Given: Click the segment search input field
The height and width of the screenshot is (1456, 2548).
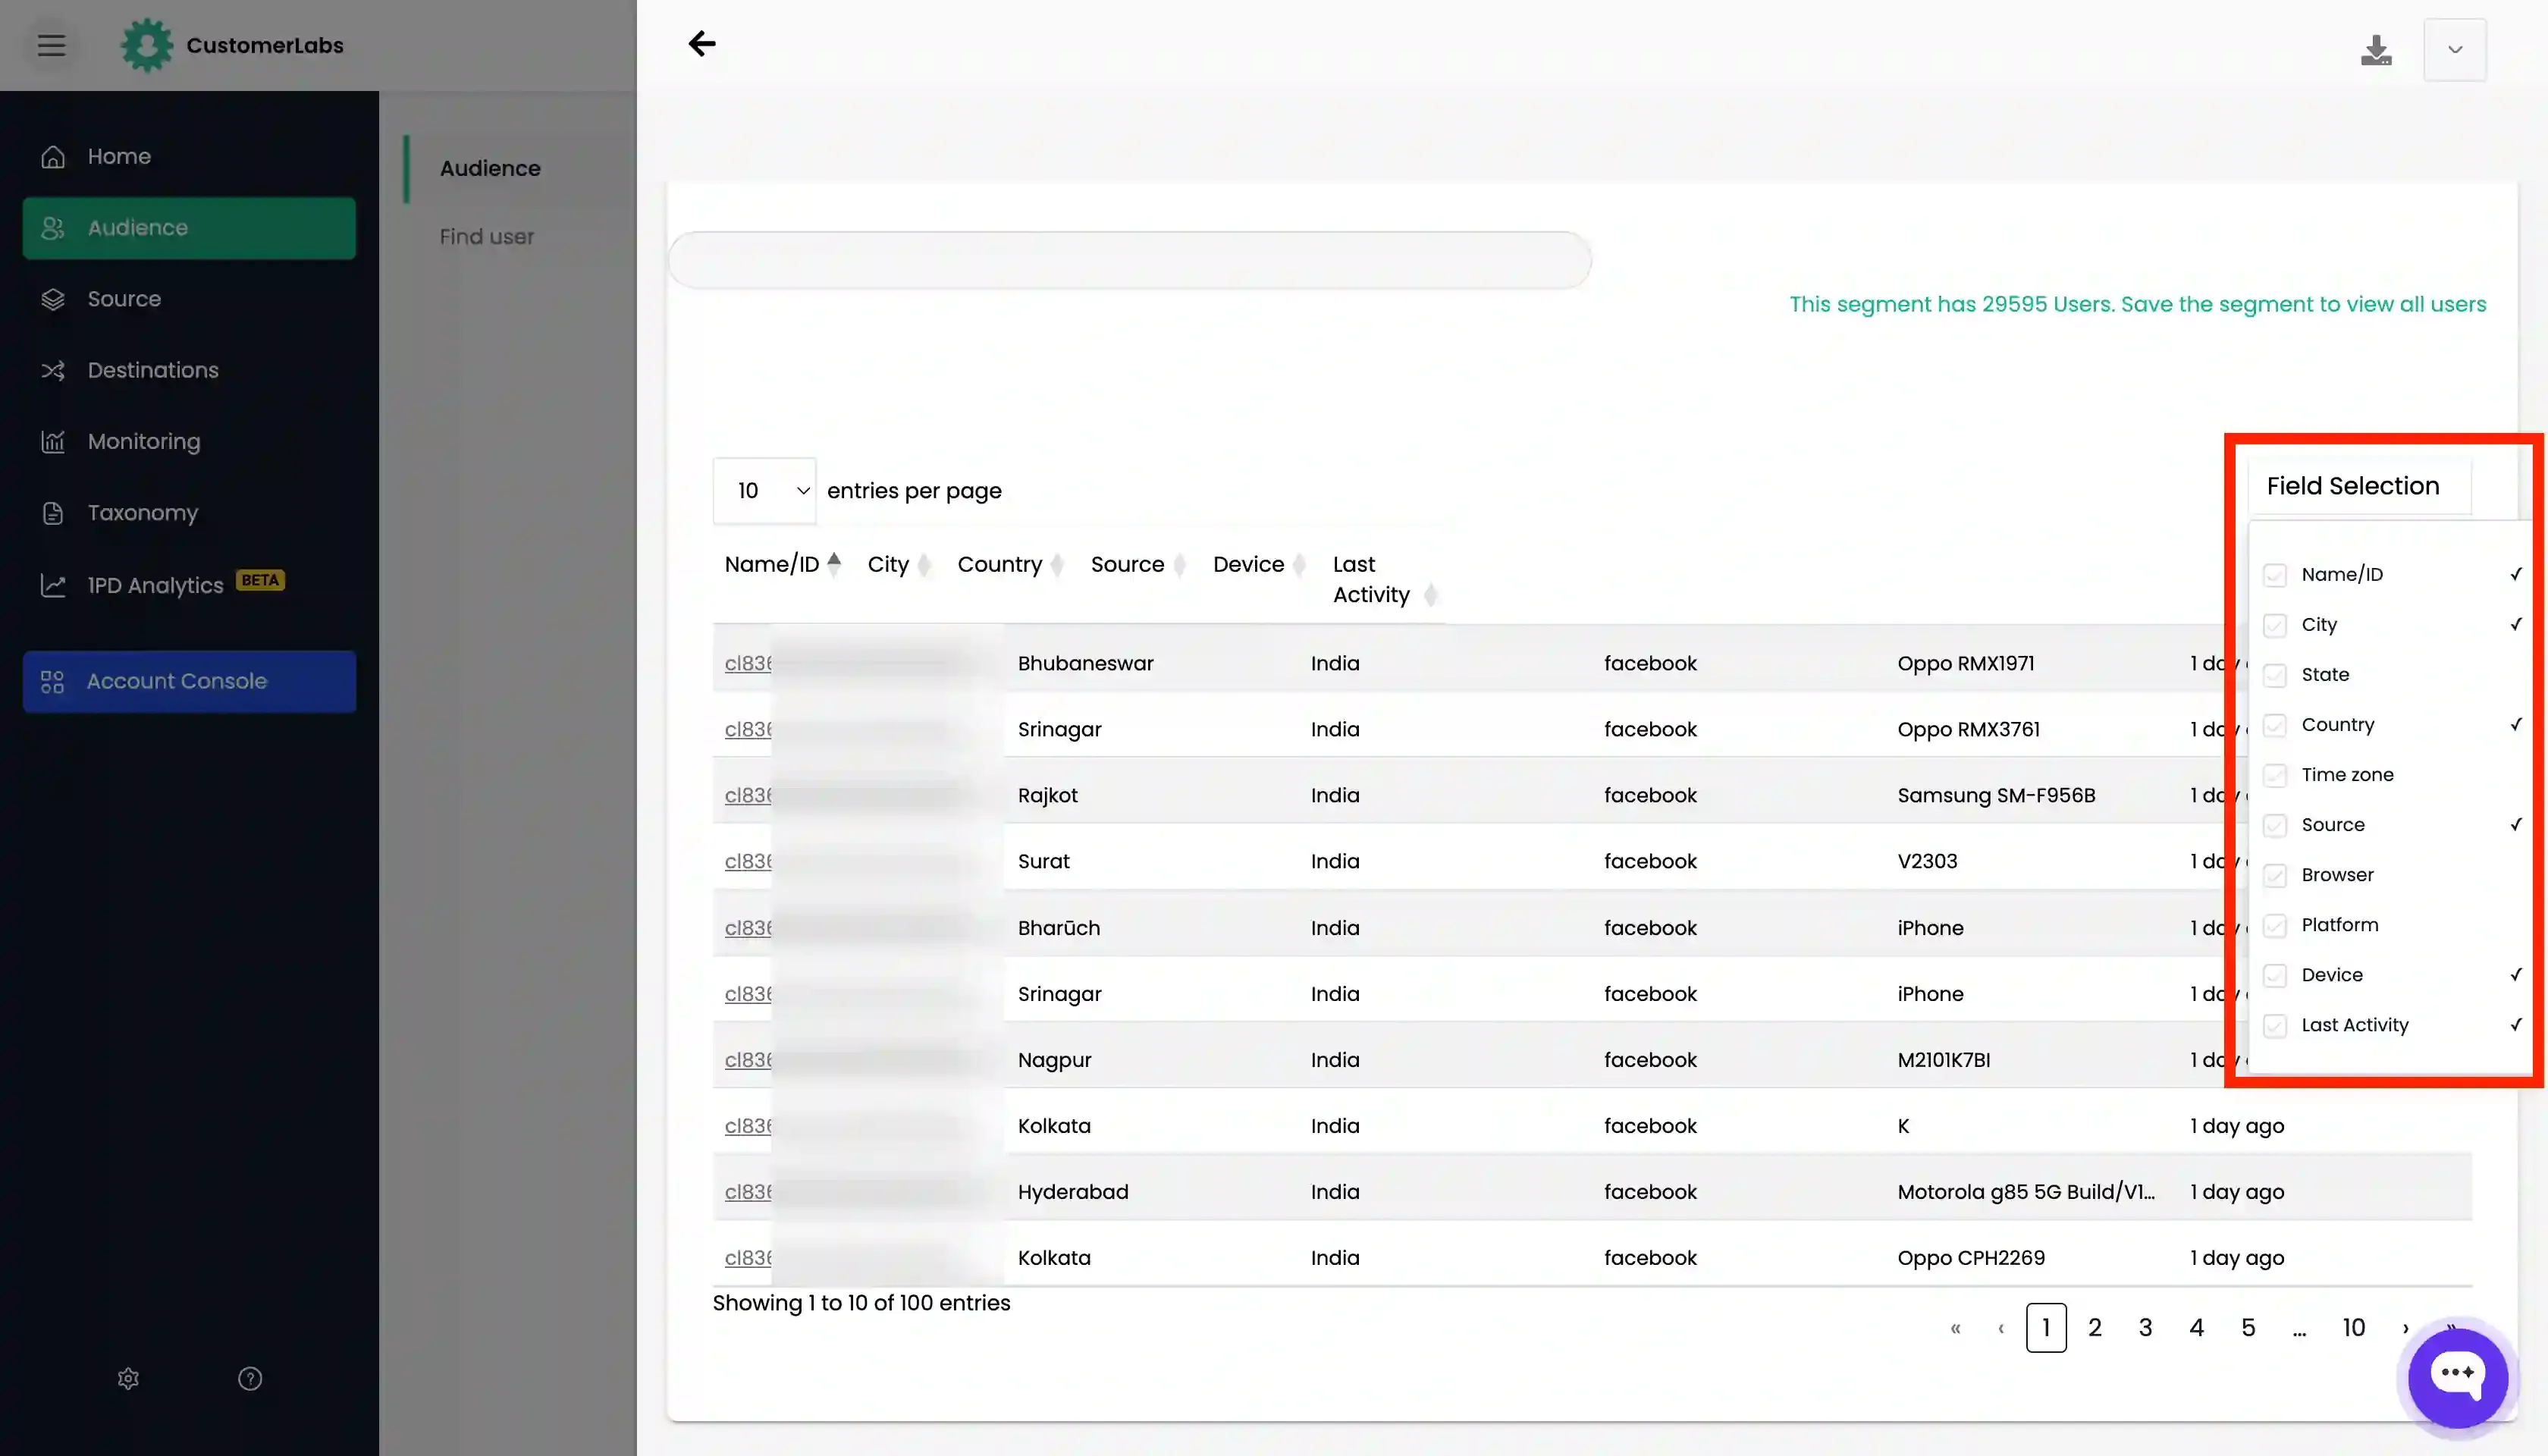Looking at the screenshot, I should click(1130, 260).
